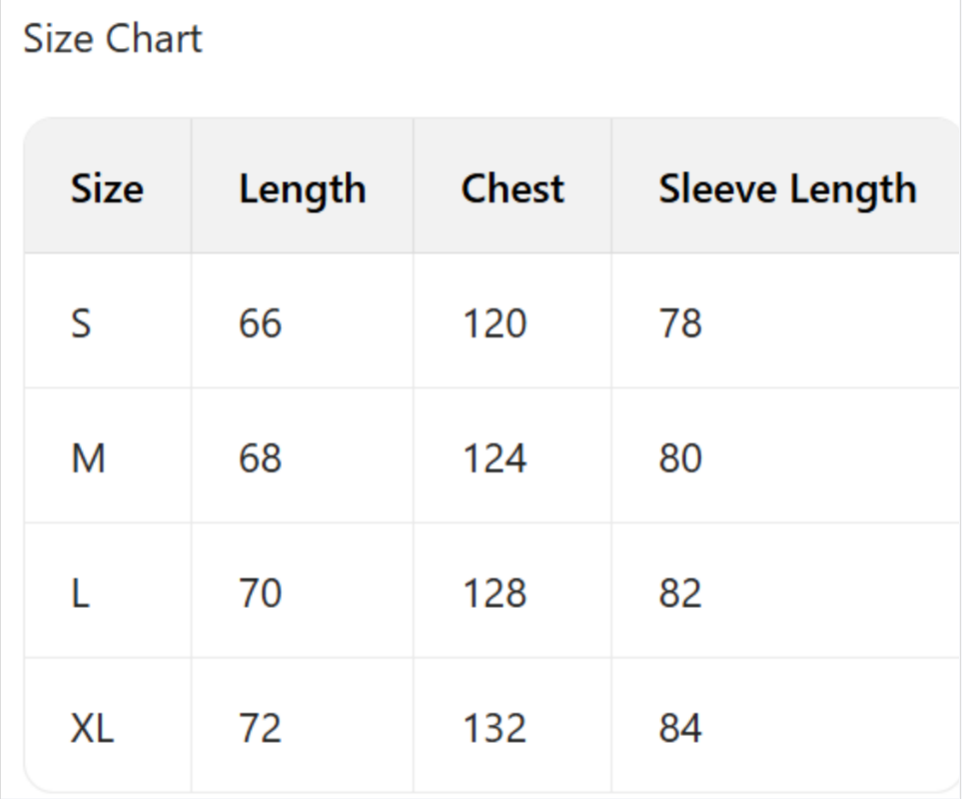The image size is (962, 799).
Task: Click sleeve length 80 in the M row
Action: 680,458
